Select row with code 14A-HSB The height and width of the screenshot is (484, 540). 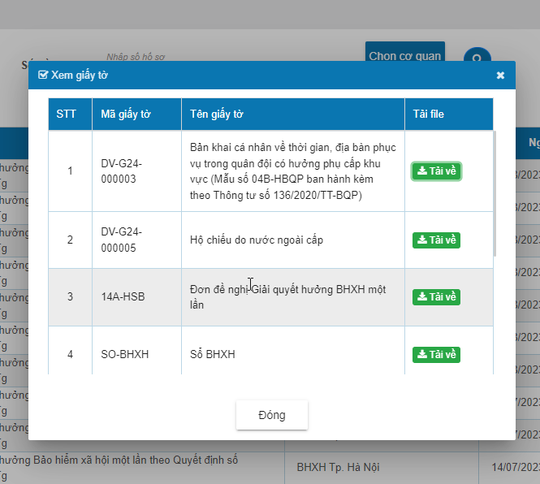click(271, 297)
